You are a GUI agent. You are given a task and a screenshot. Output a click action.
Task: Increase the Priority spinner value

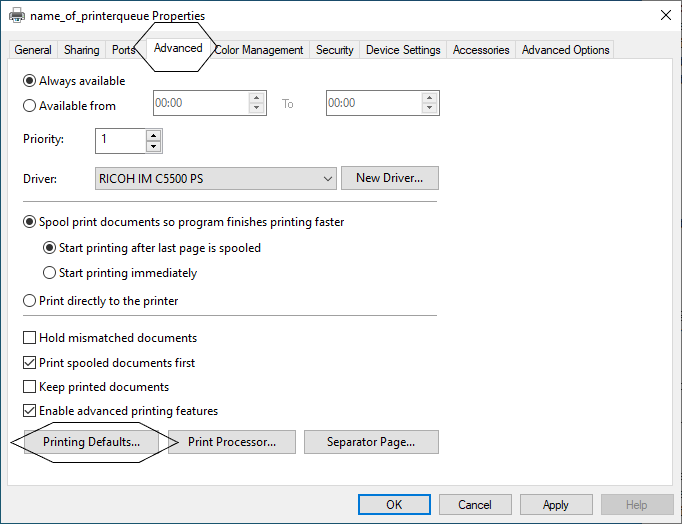tap(153, 134)
